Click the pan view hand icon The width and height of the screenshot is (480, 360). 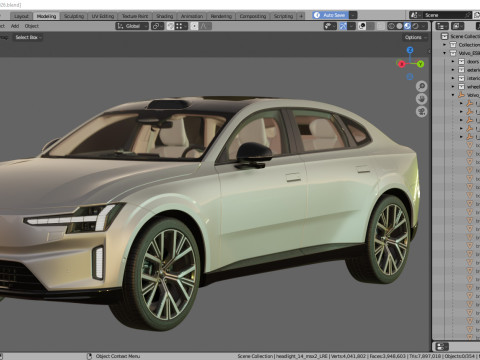coord(422,99)
